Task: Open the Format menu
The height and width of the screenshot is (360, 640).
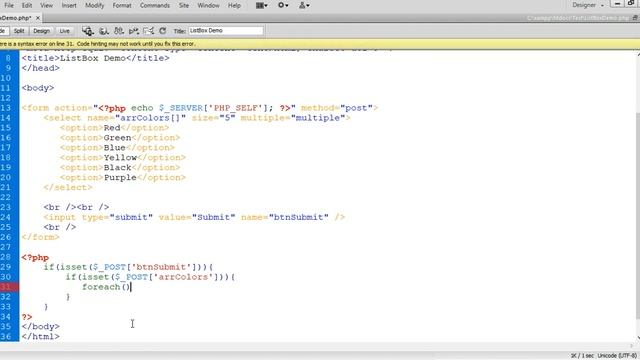Action: coord(122,5)
